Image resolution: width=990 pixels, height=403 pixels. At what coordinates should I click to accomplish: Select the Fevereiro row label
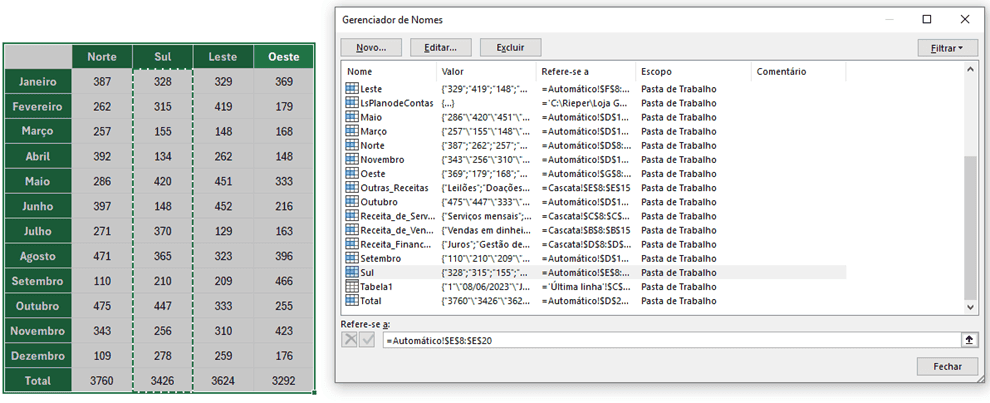38,107
